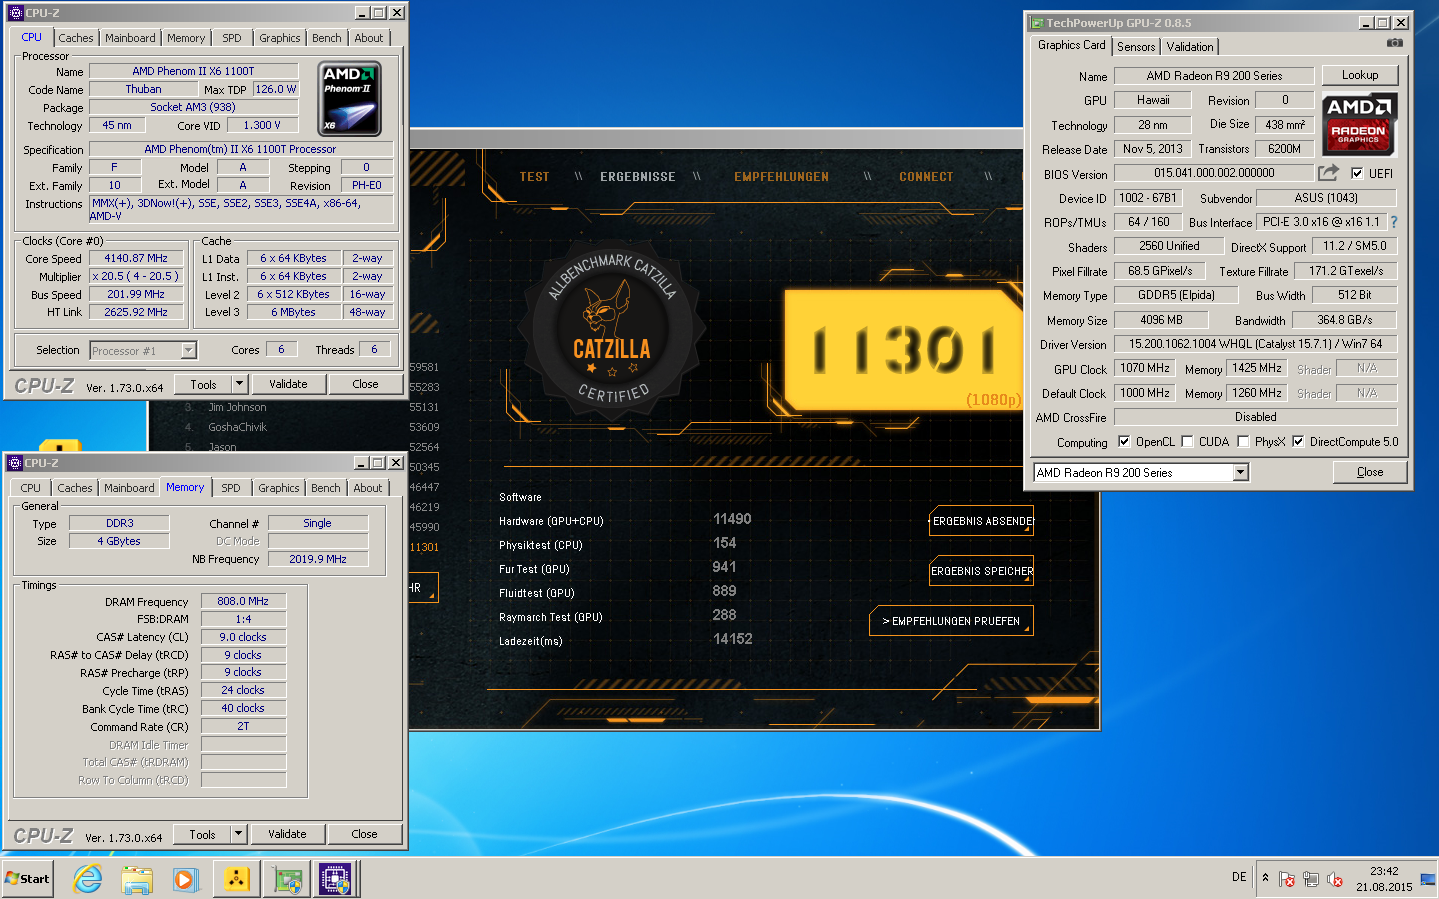This screenshot has width=1439, height=899.
Task: Click Lookup button in GPU-Z
Action: coord(1360,75)
